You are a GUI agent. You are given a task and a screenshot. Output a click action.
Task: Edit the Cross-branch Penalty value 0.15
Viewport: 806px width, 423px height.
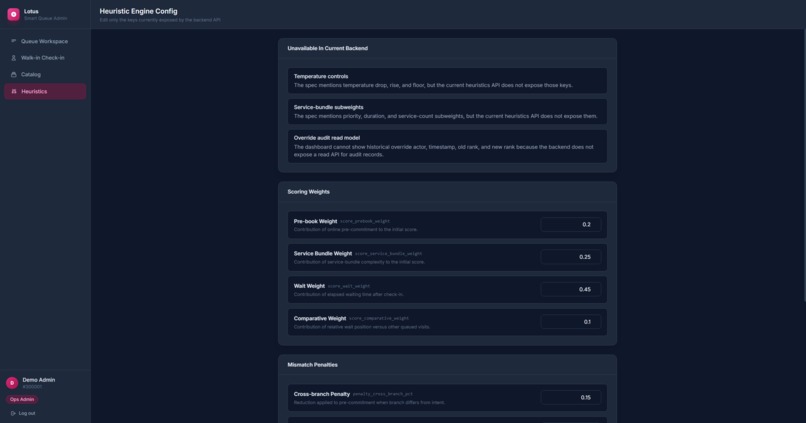point(571,397)
